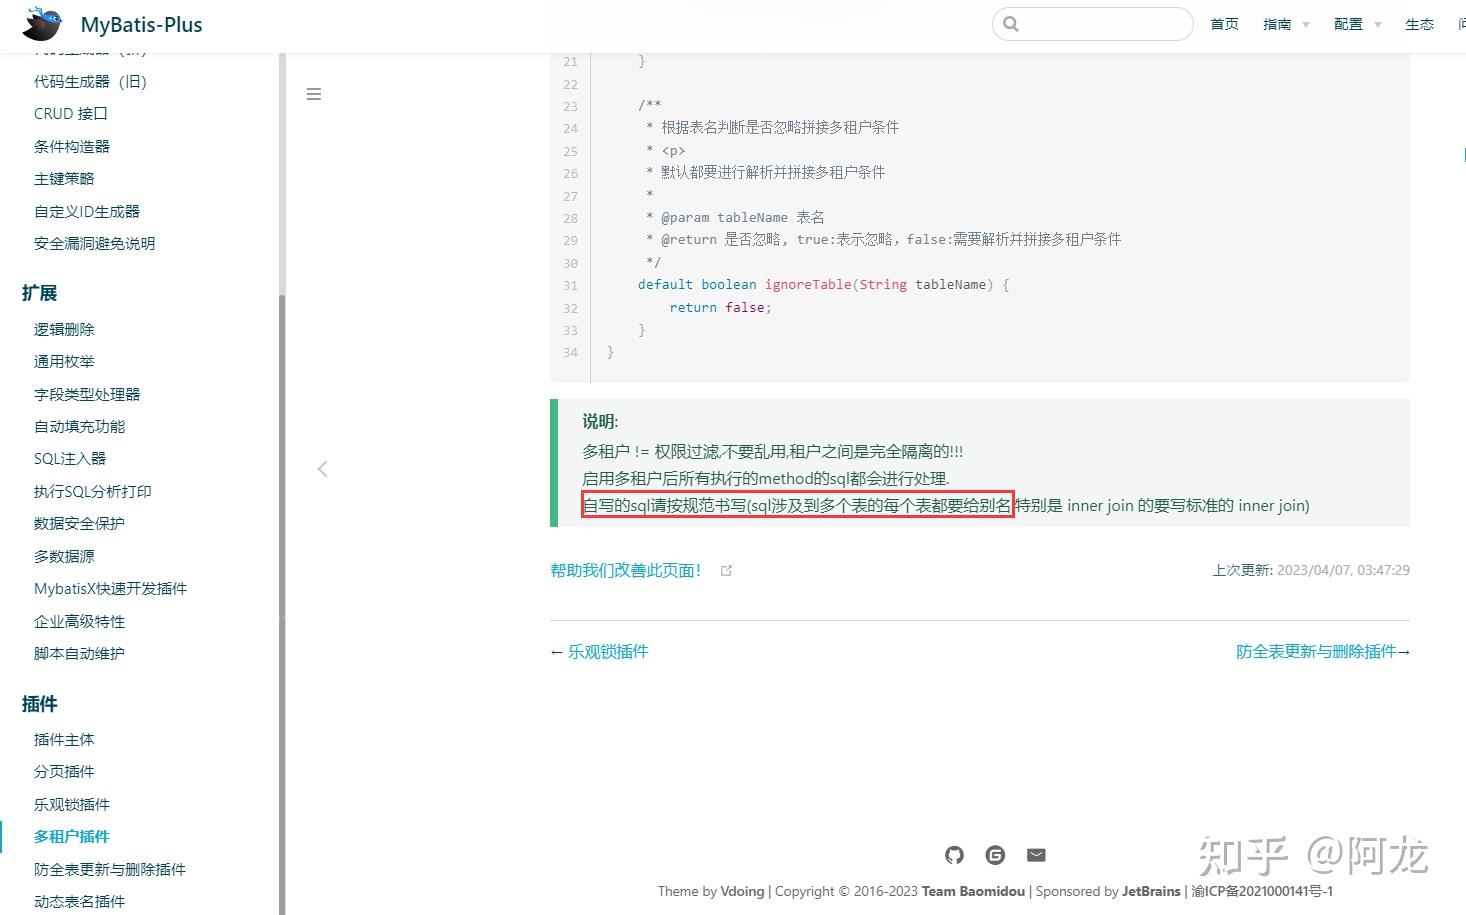The width and height of the screenshot is (1466, 915).
Task: Open SQL注入器 in the sidebar
Action: click(70, 459)
